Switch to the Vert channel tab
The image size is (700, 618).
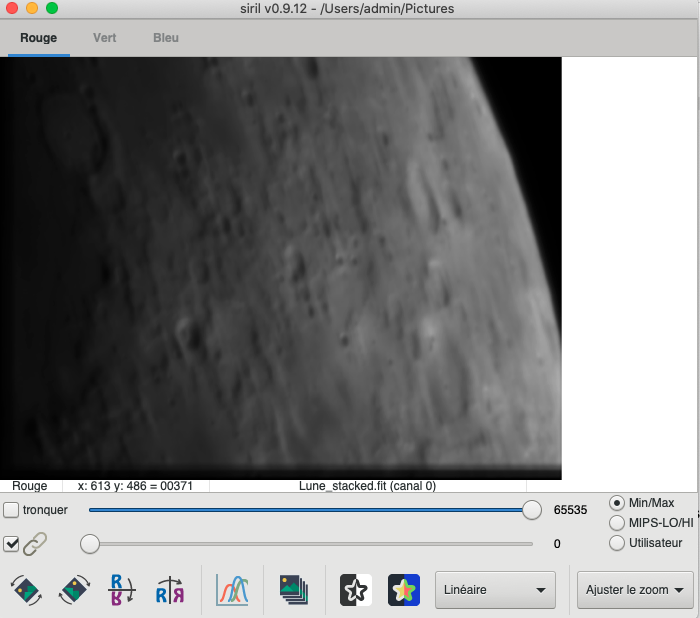[x=104, y=38]
